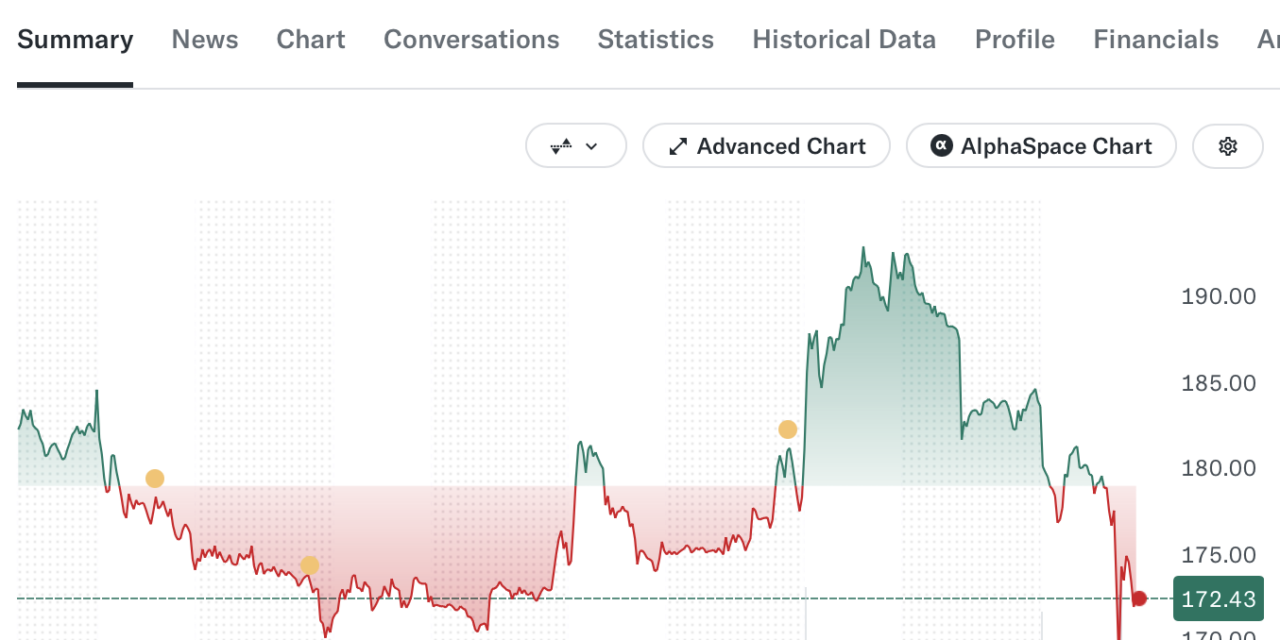This screenshot has width=1280, height=640.
Task: Expand the chart type dropdown
Action: click(576, 146)
